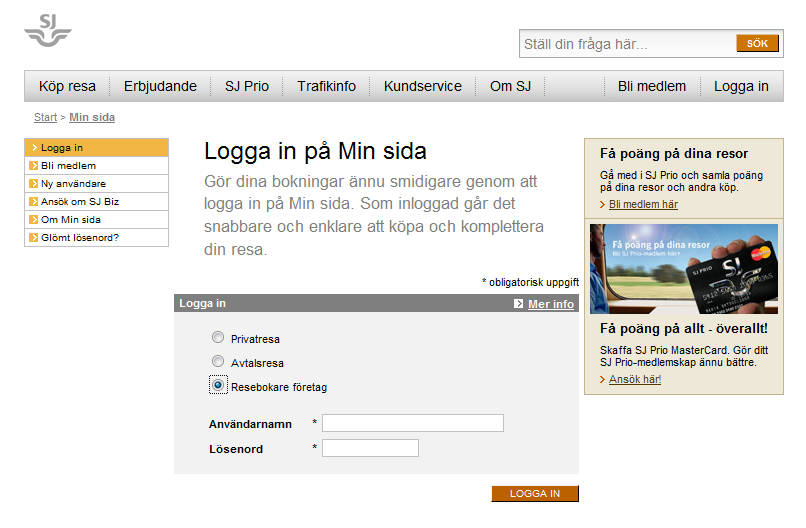
Task: Click Logga in in top navigation bar
Action: point(741,86)
